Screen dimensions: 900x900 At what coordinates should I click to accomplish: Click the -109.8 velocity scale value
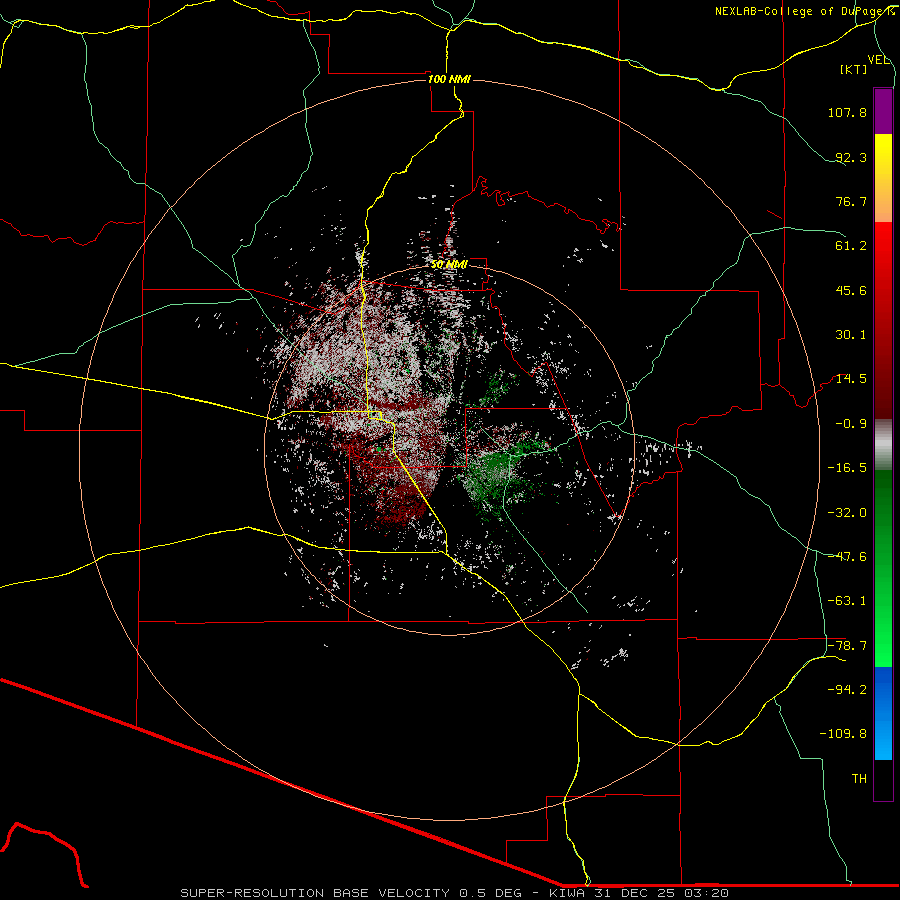coord(843,734)
